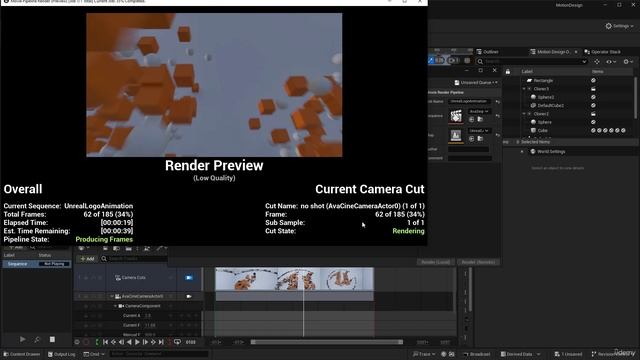640x360 pixels.
Task: Open the Trace dropdown in status bar
Action: pos(424,354)
